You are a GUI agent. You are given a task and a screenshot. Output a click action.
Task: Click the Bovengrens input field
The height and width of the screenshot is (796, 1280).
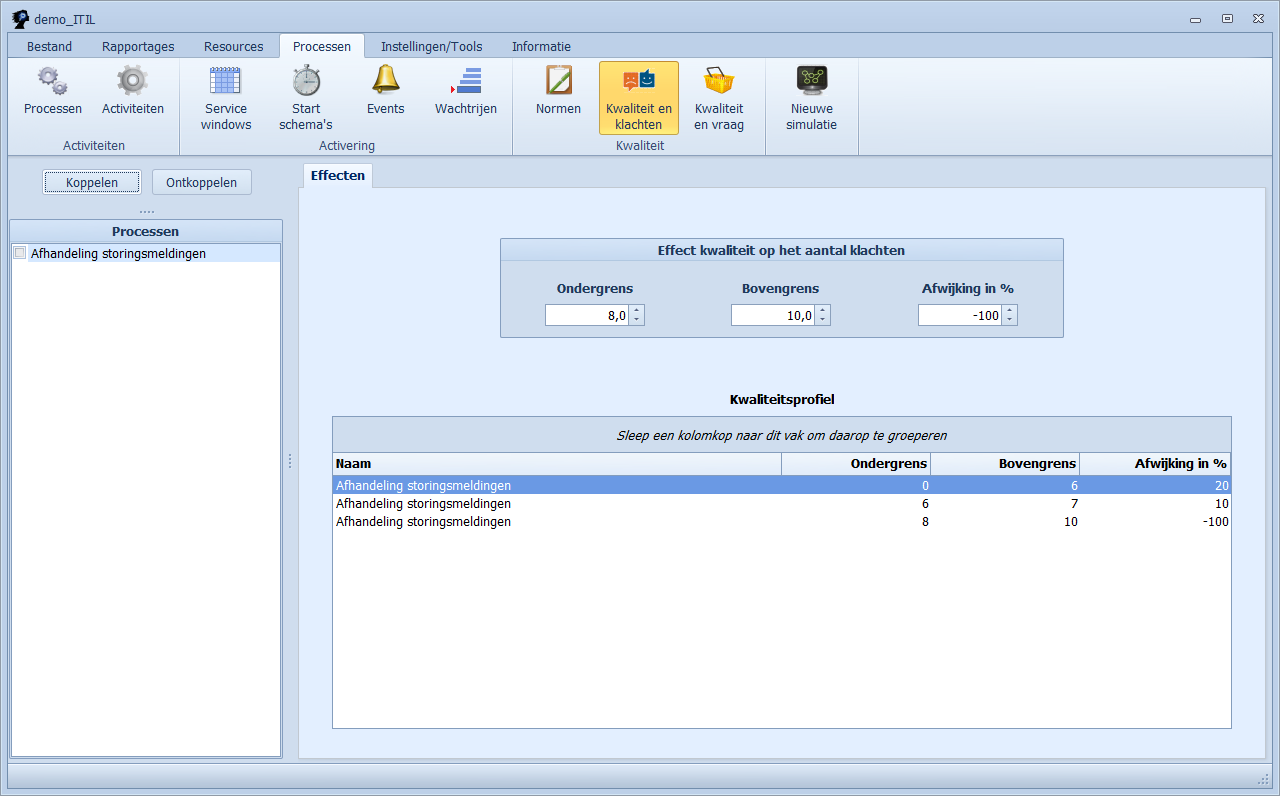point(773,315)
